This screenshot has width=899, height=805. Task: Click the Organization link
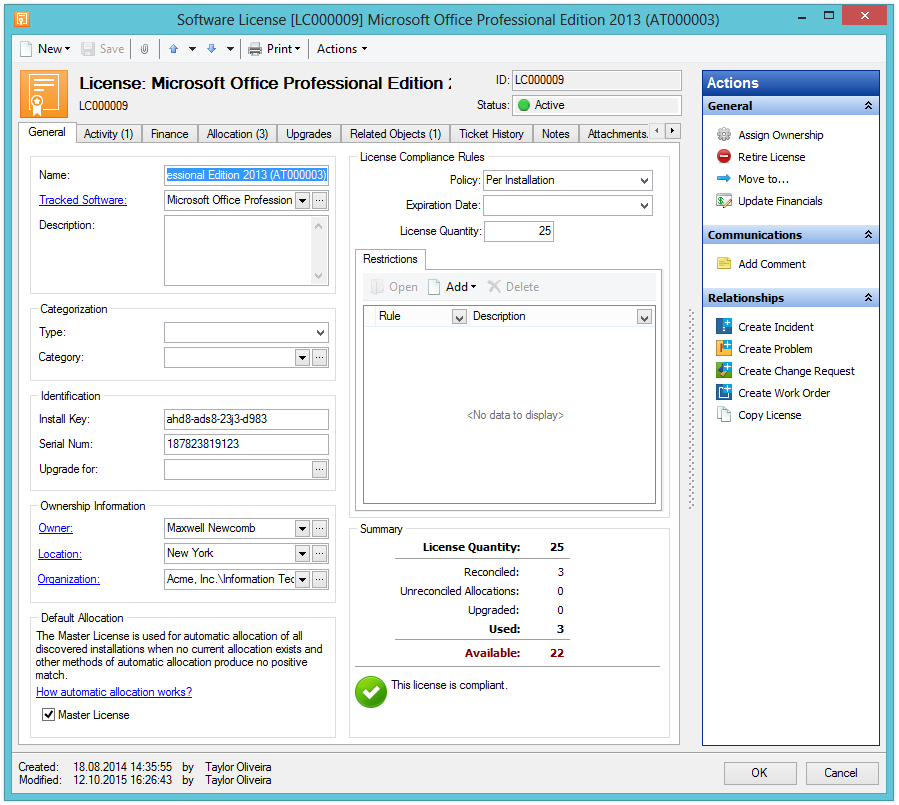(68, 579)
